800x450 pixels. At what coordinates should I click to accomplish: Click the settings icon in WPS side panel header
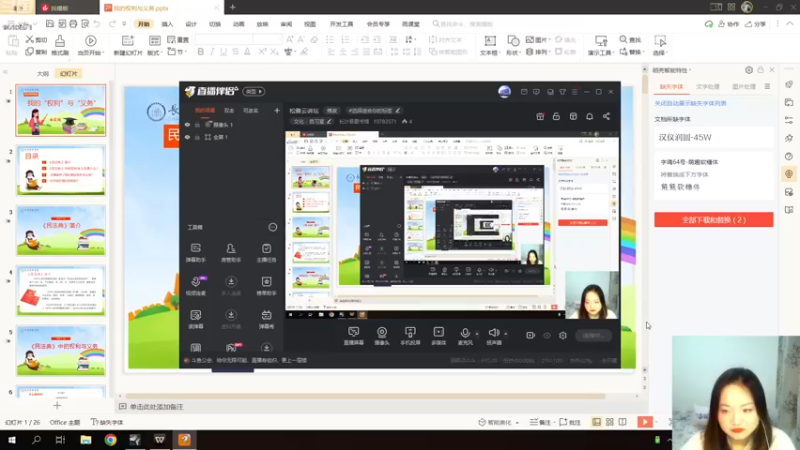click(x=748, y=70)
